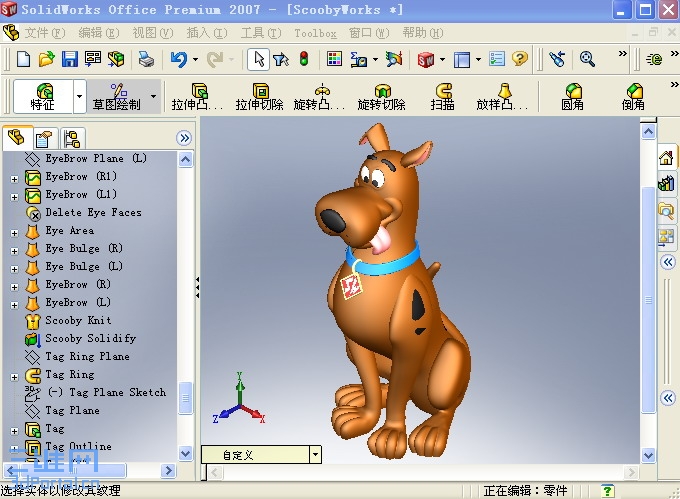
Task: Click the Sweep (扫描) tool
Action: (x=443, y=97)
